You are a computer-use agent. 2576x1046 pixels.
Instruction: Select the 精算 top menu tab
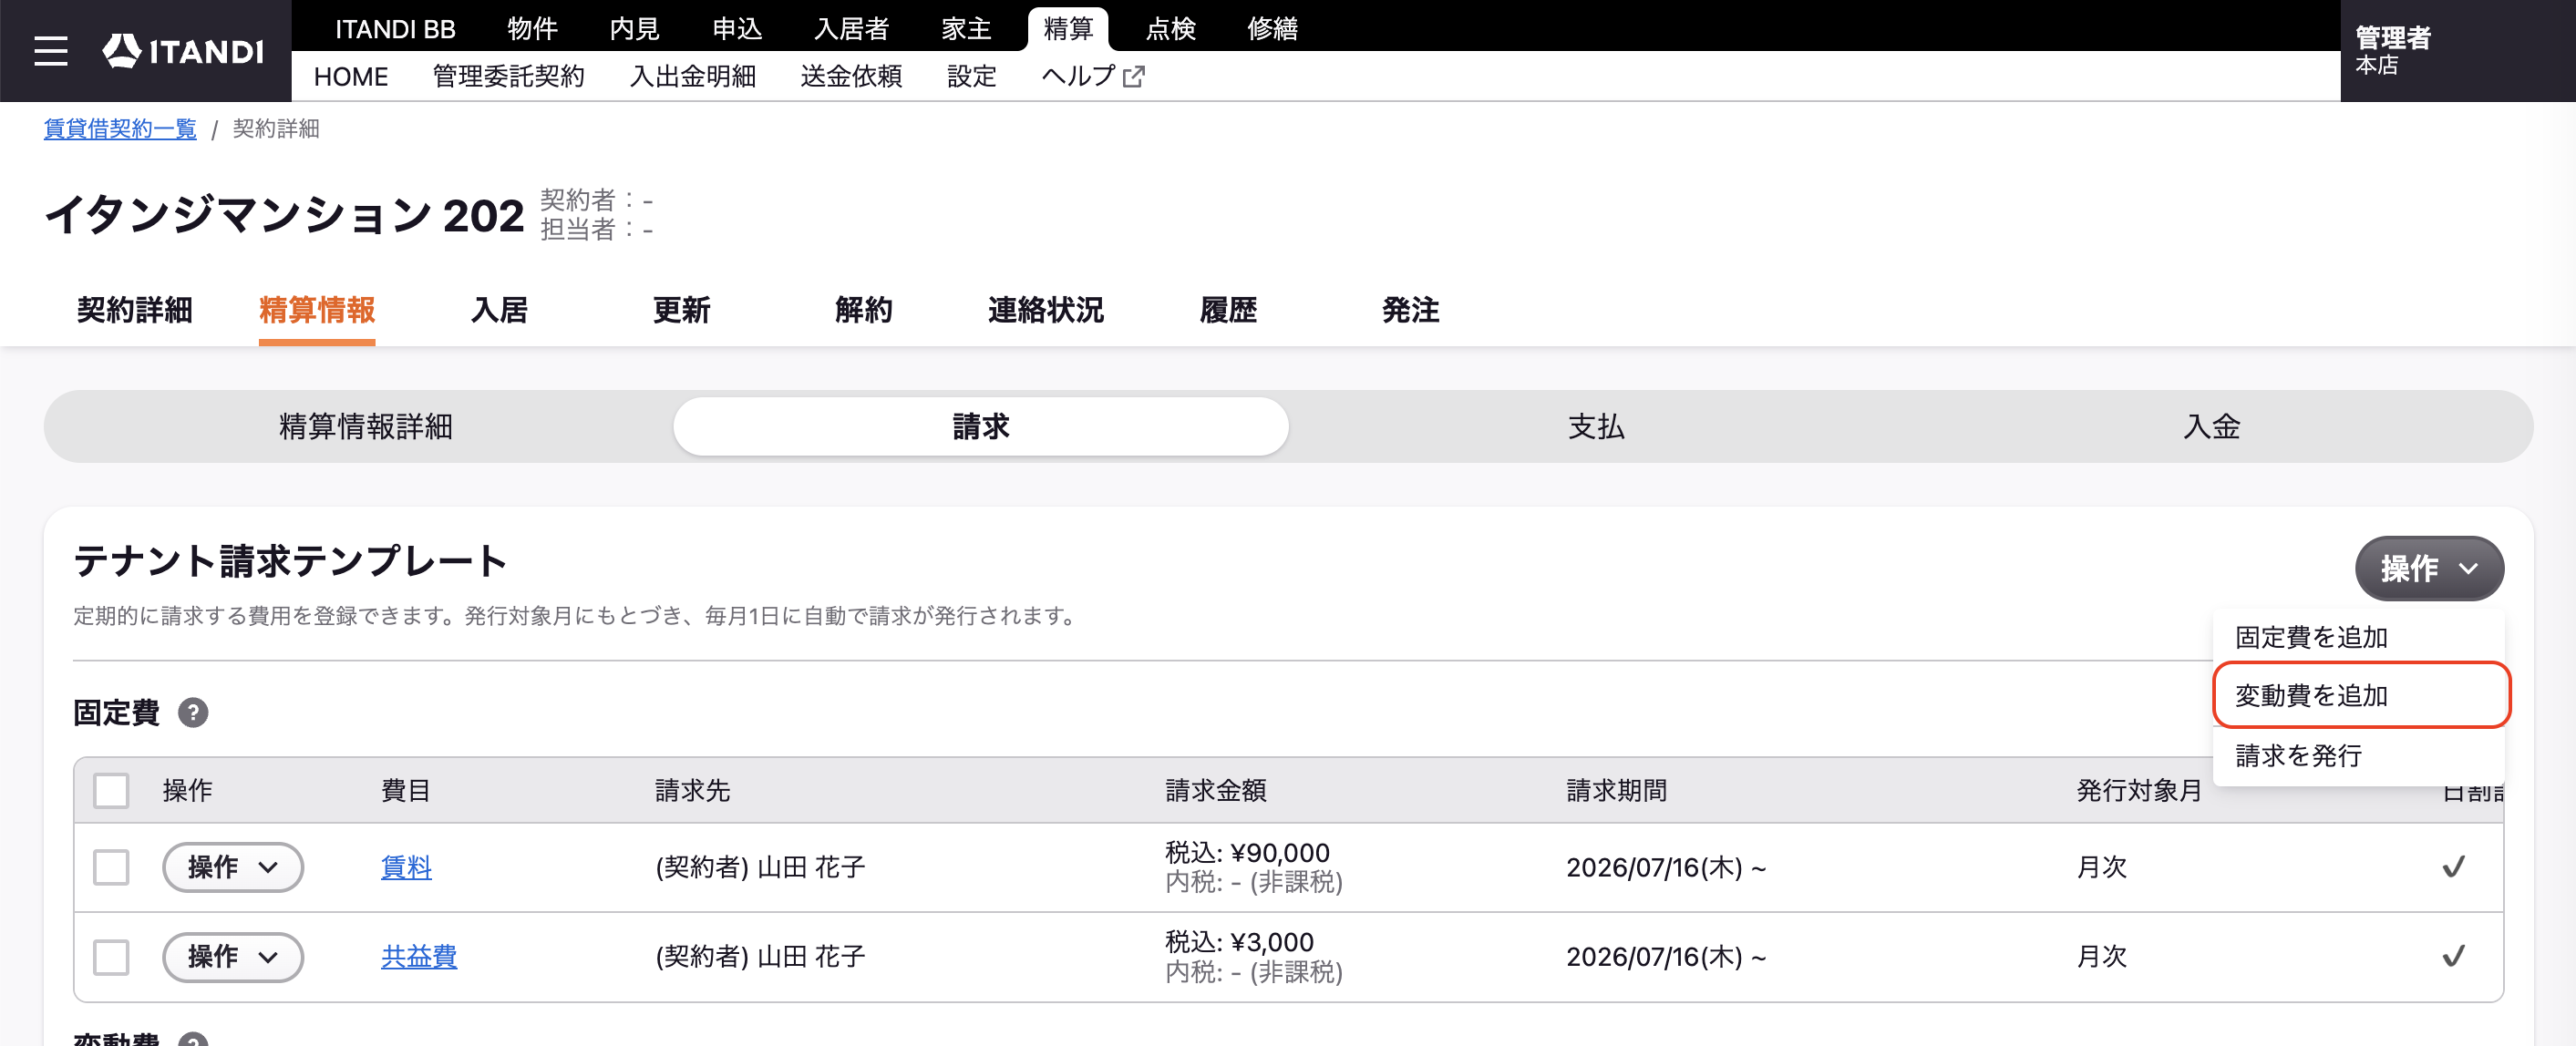[1068, 28]
